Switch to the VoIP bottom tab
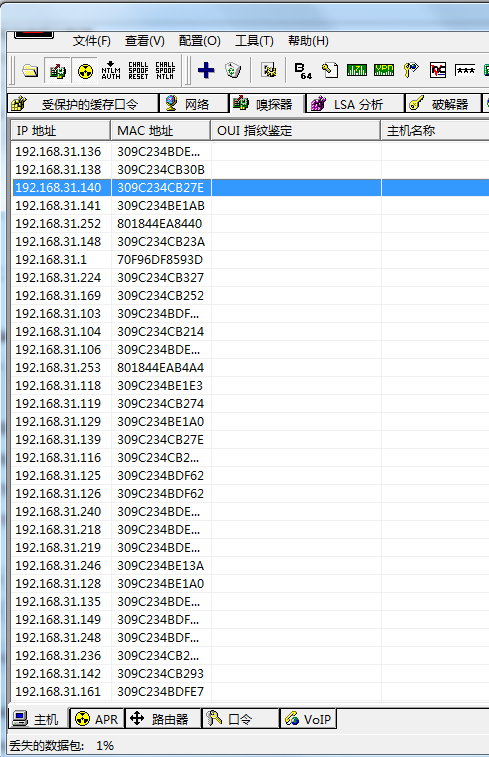The height and width of the screenshot is (757, 489). 308,719
